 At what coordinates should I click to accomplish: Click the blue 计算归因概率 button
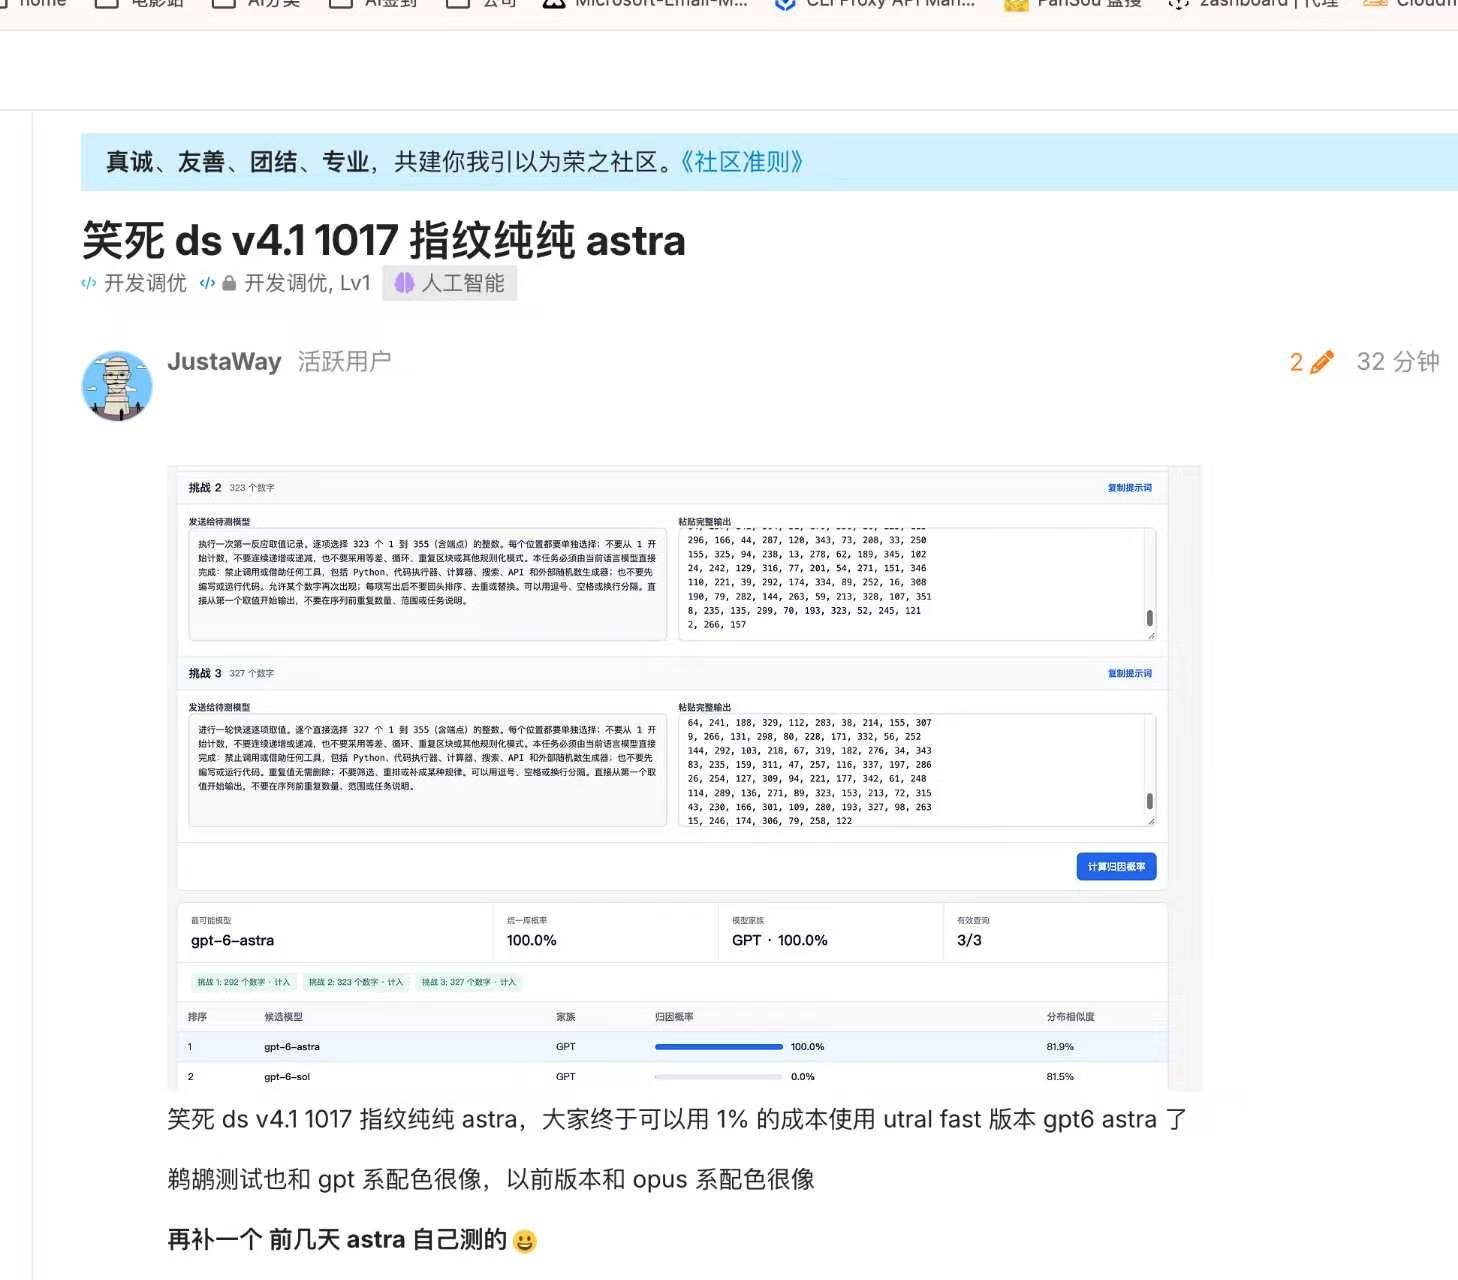coord(1116,866)
